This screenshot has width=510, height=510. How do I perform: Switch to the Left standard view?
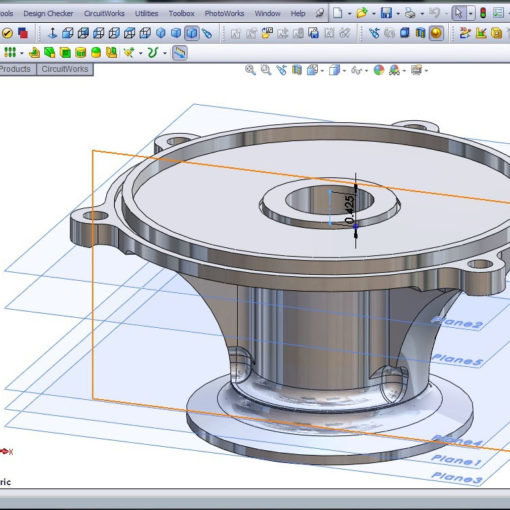pyautogui.click(x=99, y=33)
